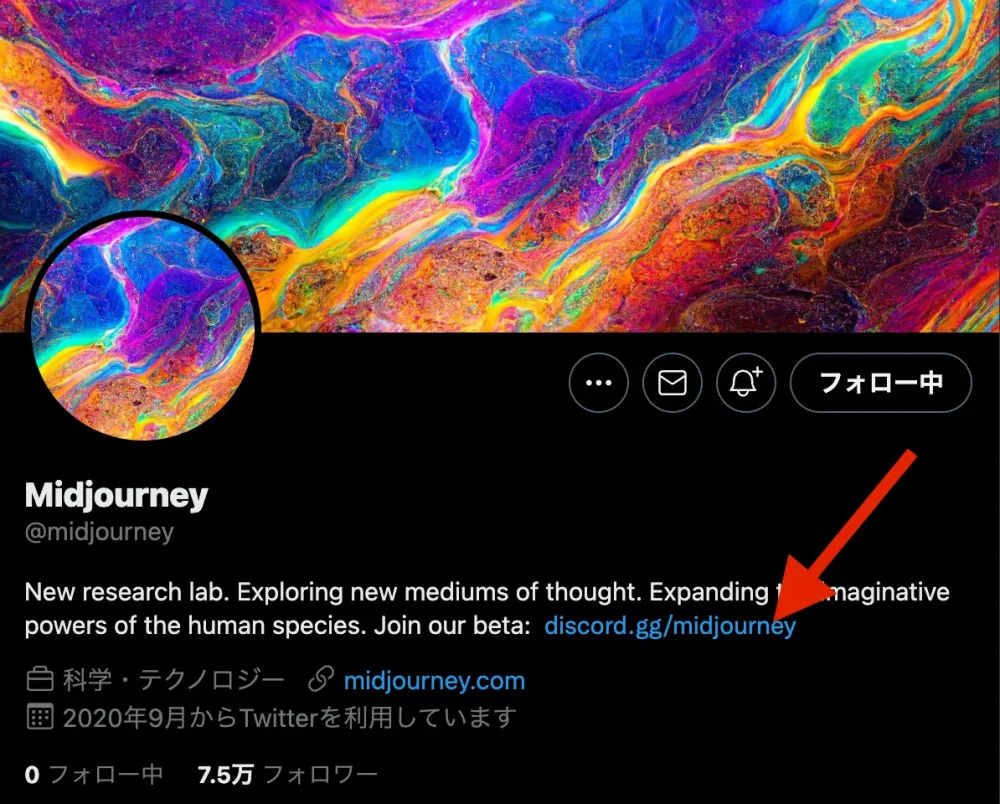
Task: Click the Midjourney display name
Action: [x=117, y=495]
